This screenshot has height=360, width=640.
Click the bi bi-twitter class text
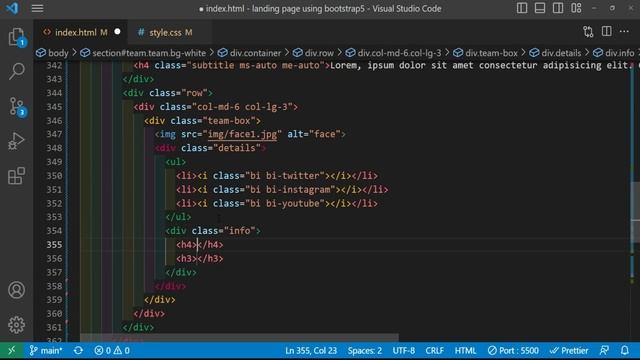coord(284,176)
